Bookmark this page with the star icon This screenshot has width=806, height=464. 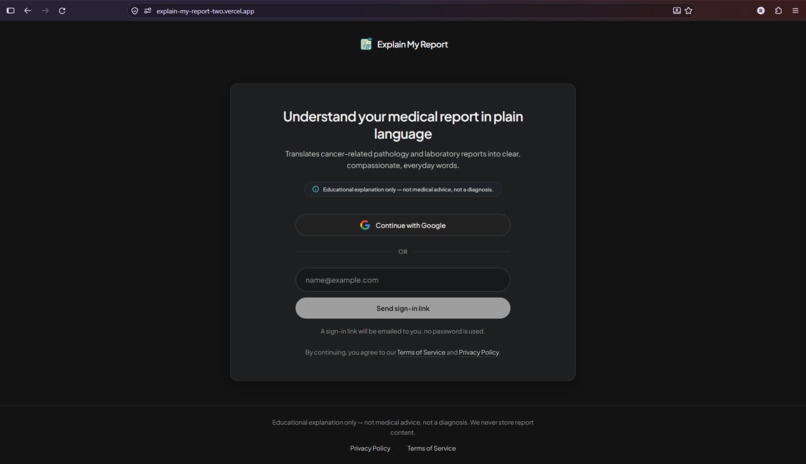(x=689, y=10)
